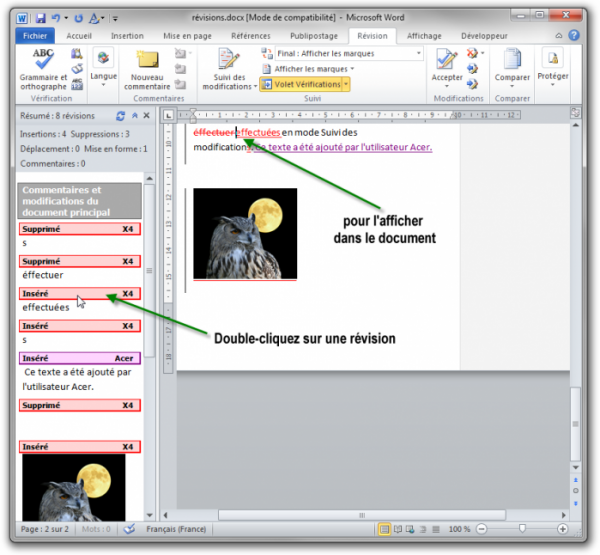Viewport: 600px width, 555px height.
Task: Refresh the revision count in reviewing pane
Action: (x=121, y=116)
